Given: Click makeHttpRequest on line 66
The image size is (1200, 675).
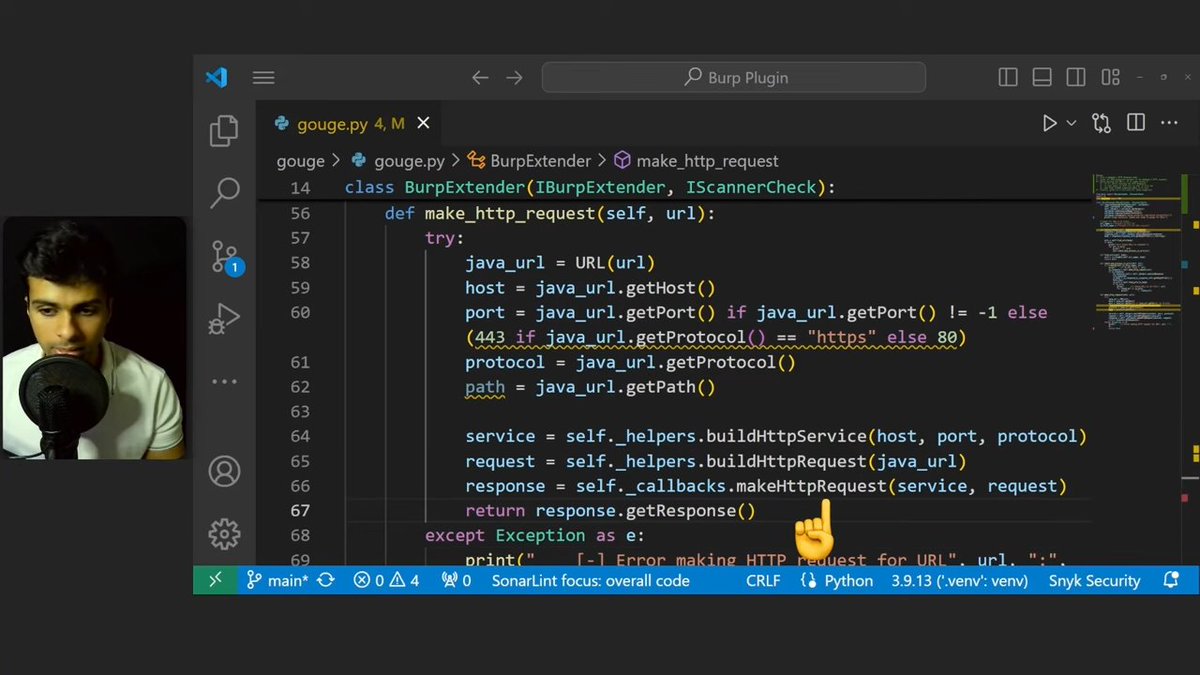Looking at the screenshot, I should pos(811,486).
